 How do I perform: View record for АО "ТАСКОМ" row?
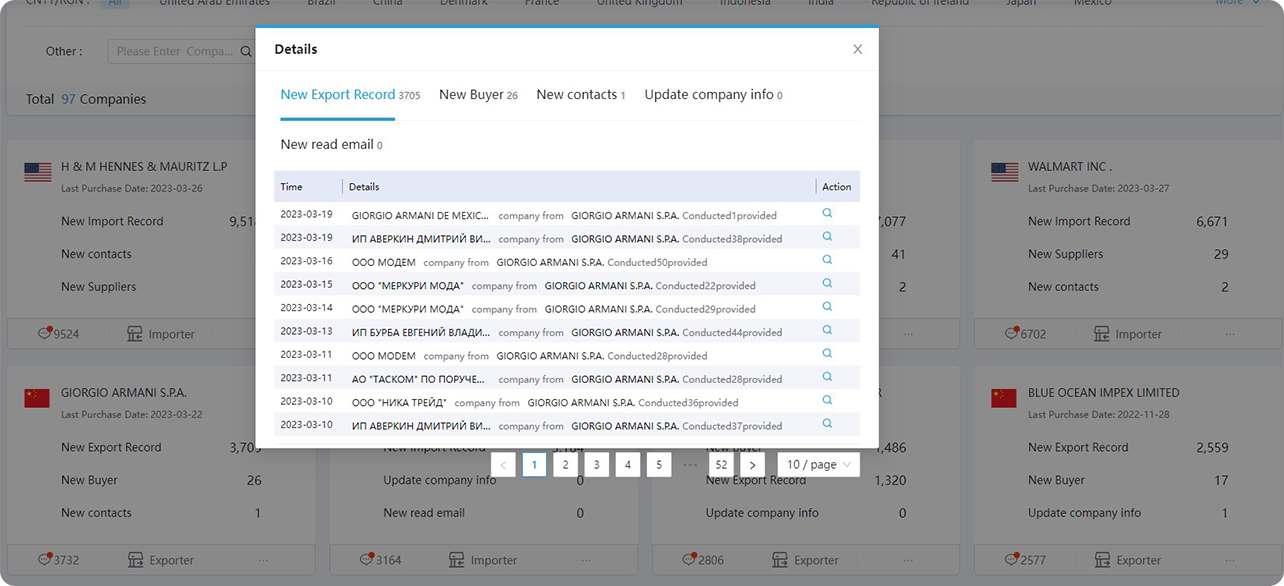[x=827, y=377]
